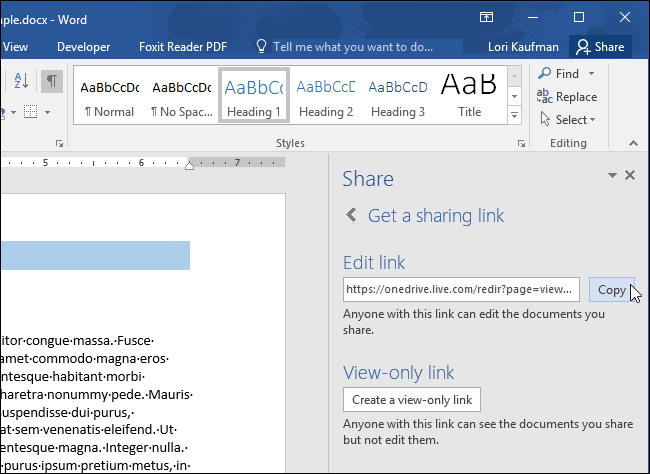Image resolution: width=650 pixels, height=474 pixels.
Task: Open the Find dropdown arrow
Action: pyautogui.click(x=591, y=74)
